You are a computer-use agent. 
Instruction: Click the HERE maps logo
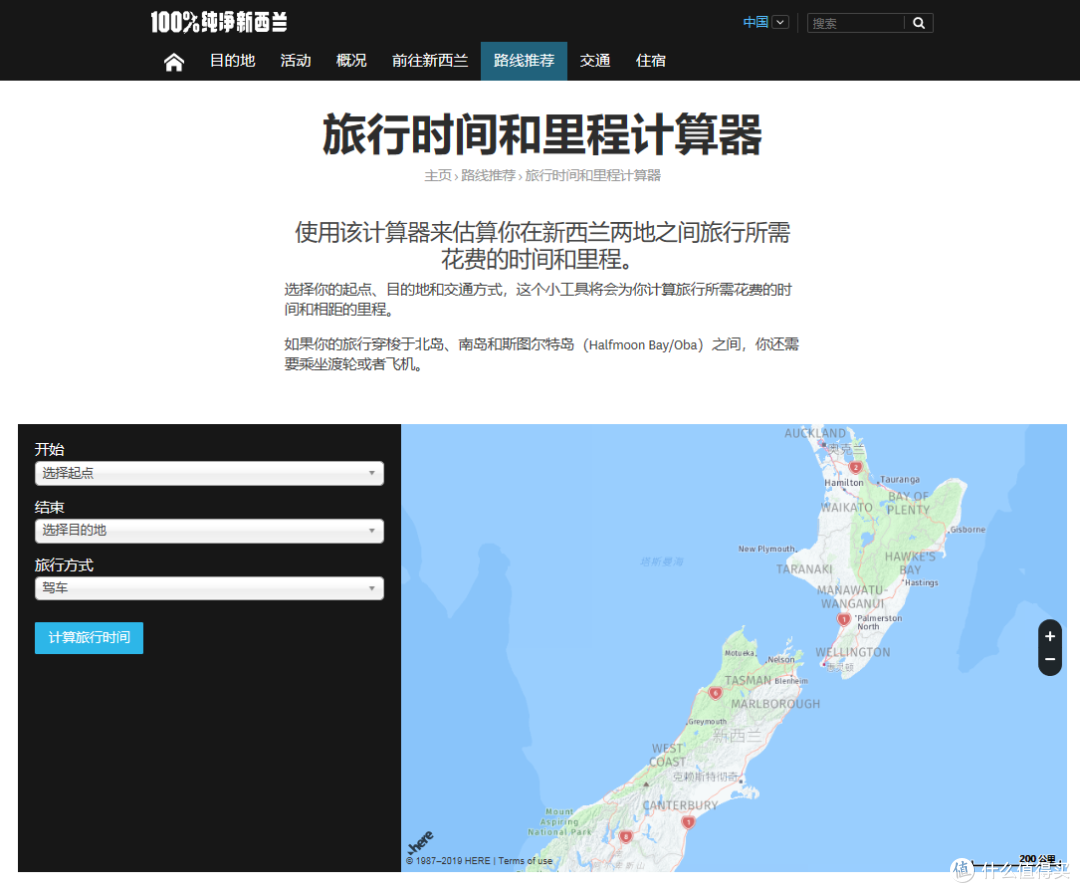[420, 841]
